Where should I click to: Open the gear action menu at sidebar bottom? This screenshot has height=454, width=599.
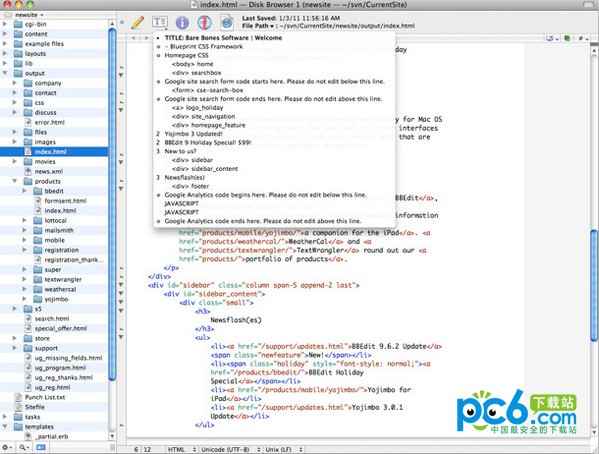point(7,447)
